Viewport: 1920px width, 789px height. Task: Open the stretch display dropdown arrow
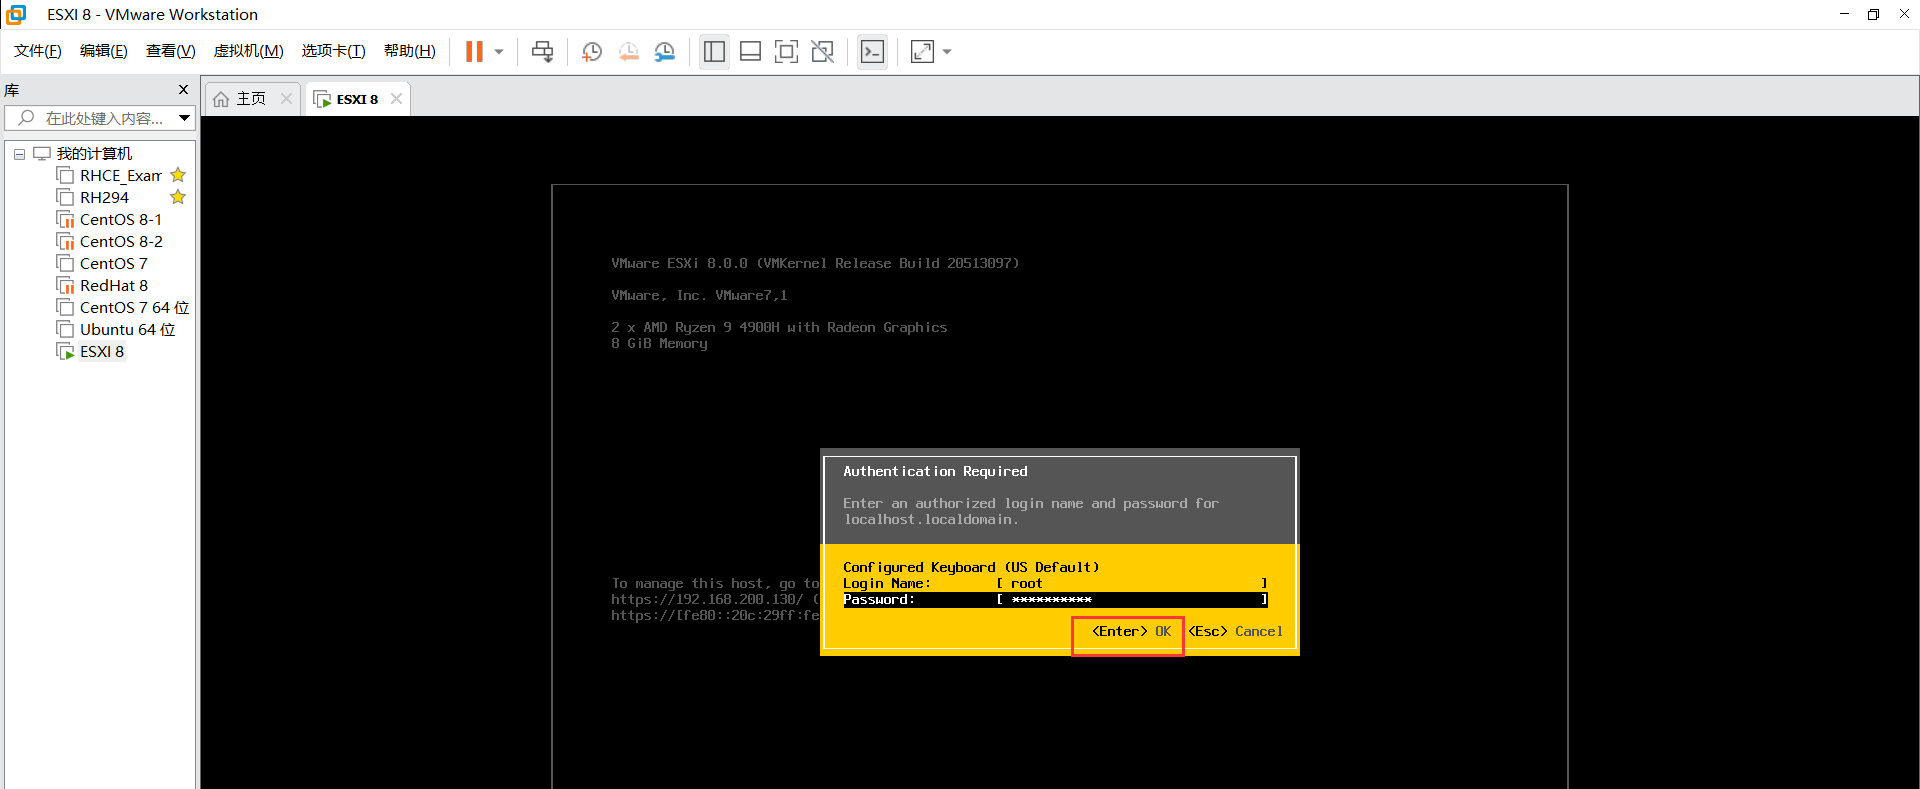point(947,52)
